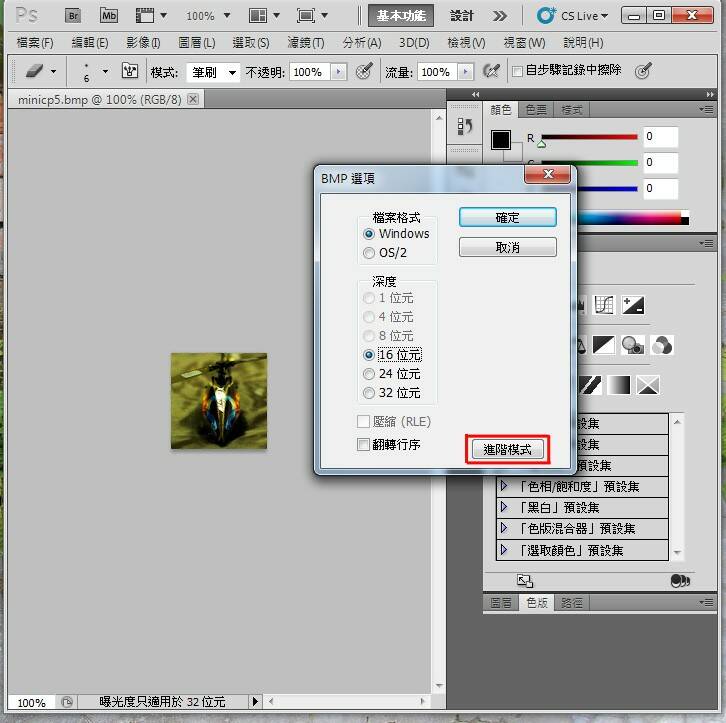Launch Bridge with the Br icon
This screenshot has height=723, width=726.
pyautogui.click(x=73, y=16)
